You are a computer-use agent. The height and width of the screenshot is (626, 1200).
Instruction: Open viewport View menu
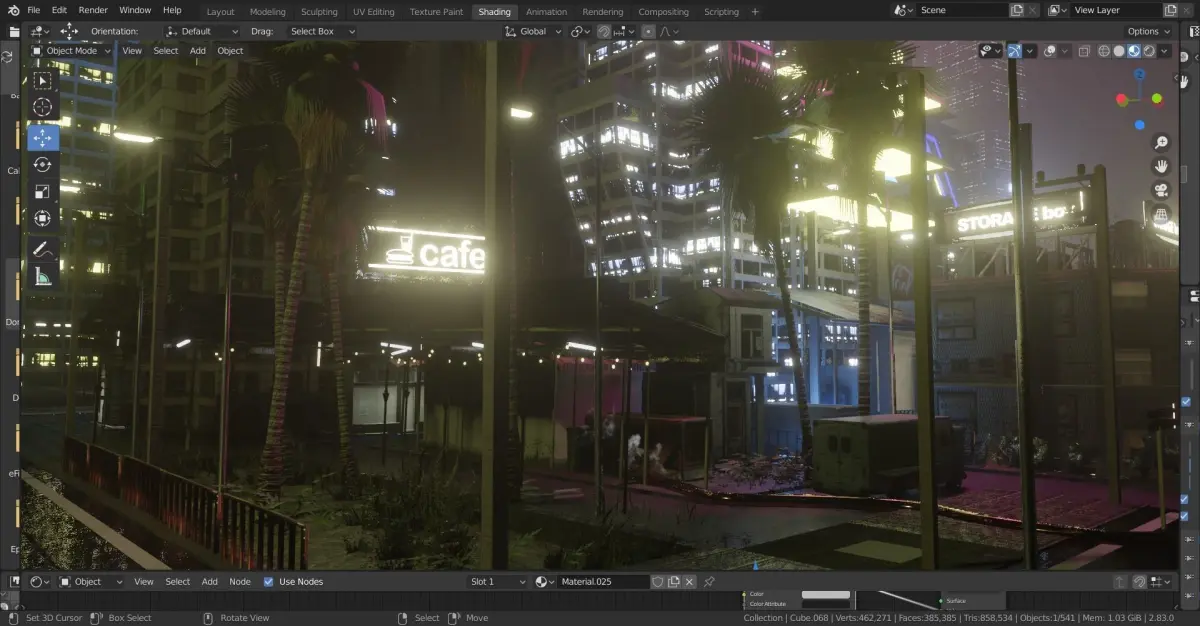pos(132,51)
